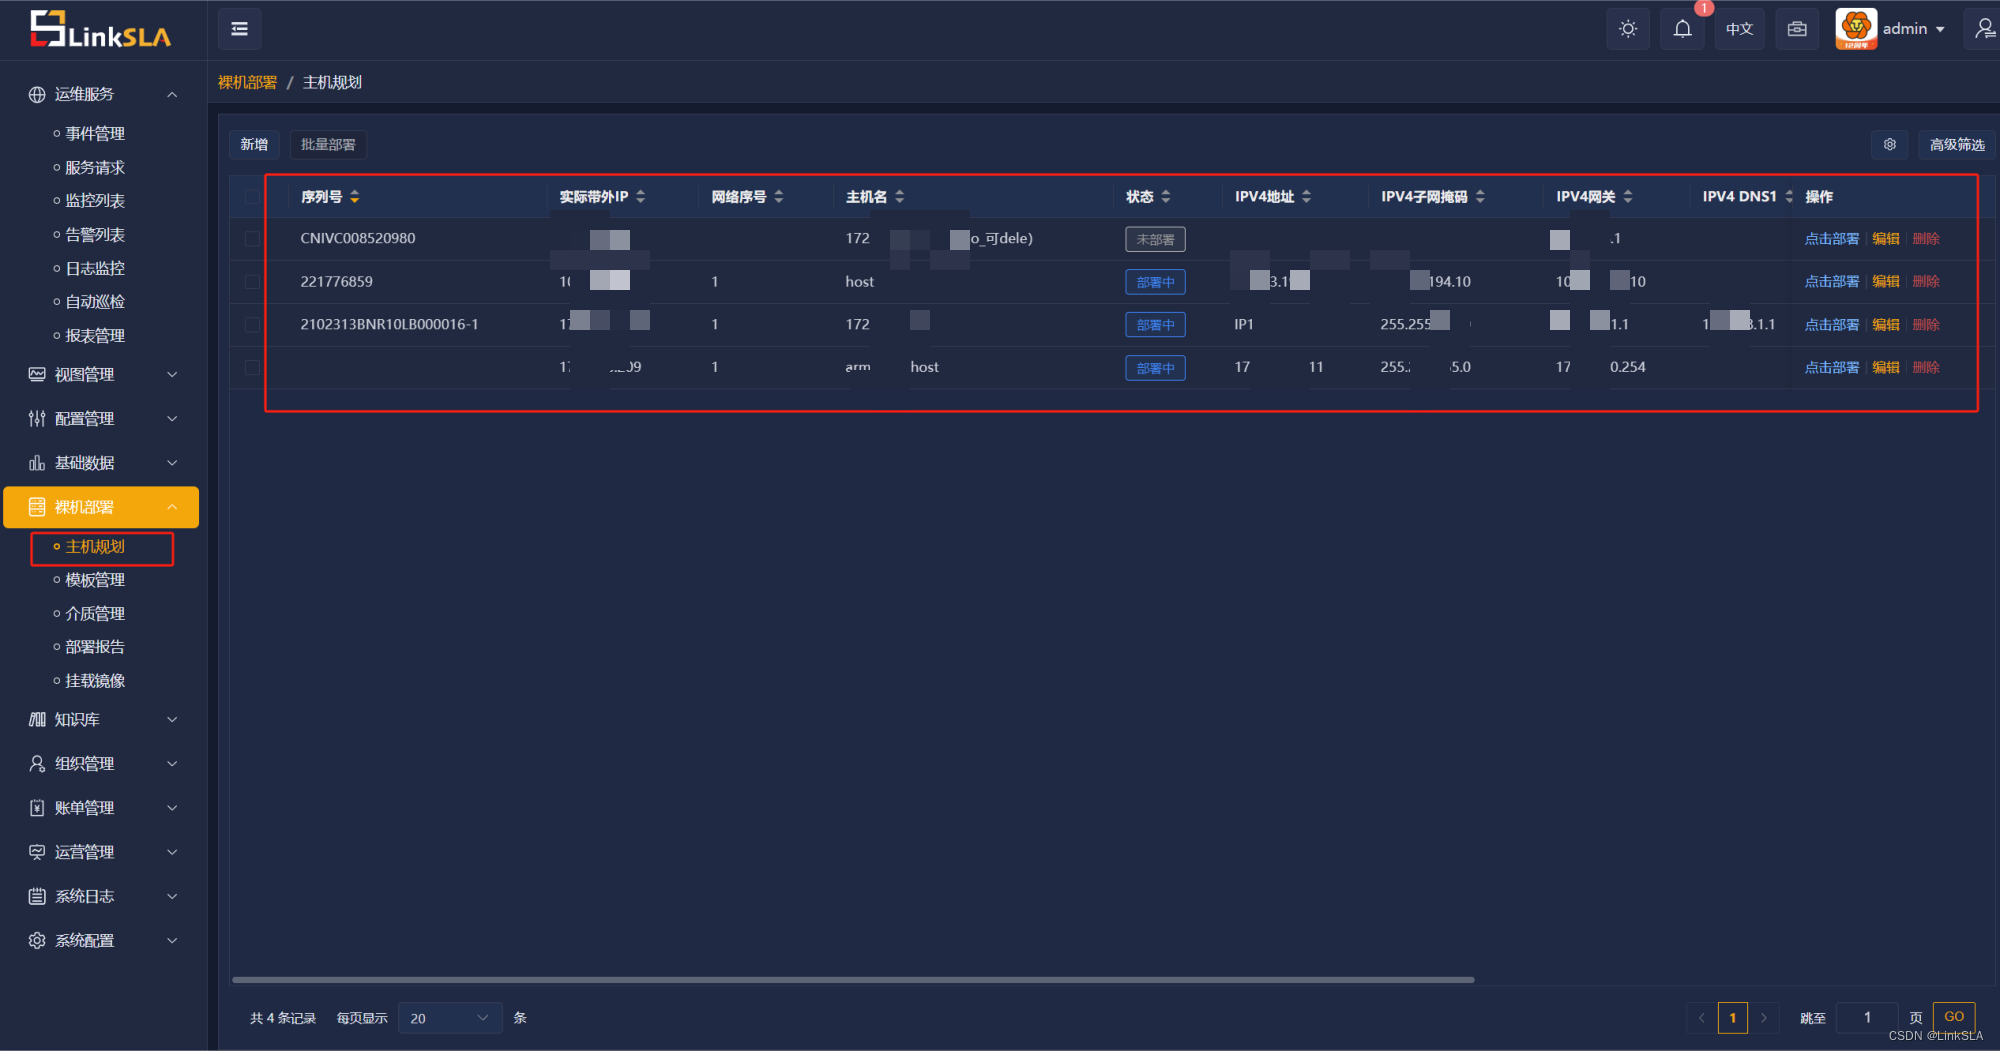This screenshot has width=2000, height=1051.
Task: Collapse the 运维服务 menu group
Action: point(172,94)
